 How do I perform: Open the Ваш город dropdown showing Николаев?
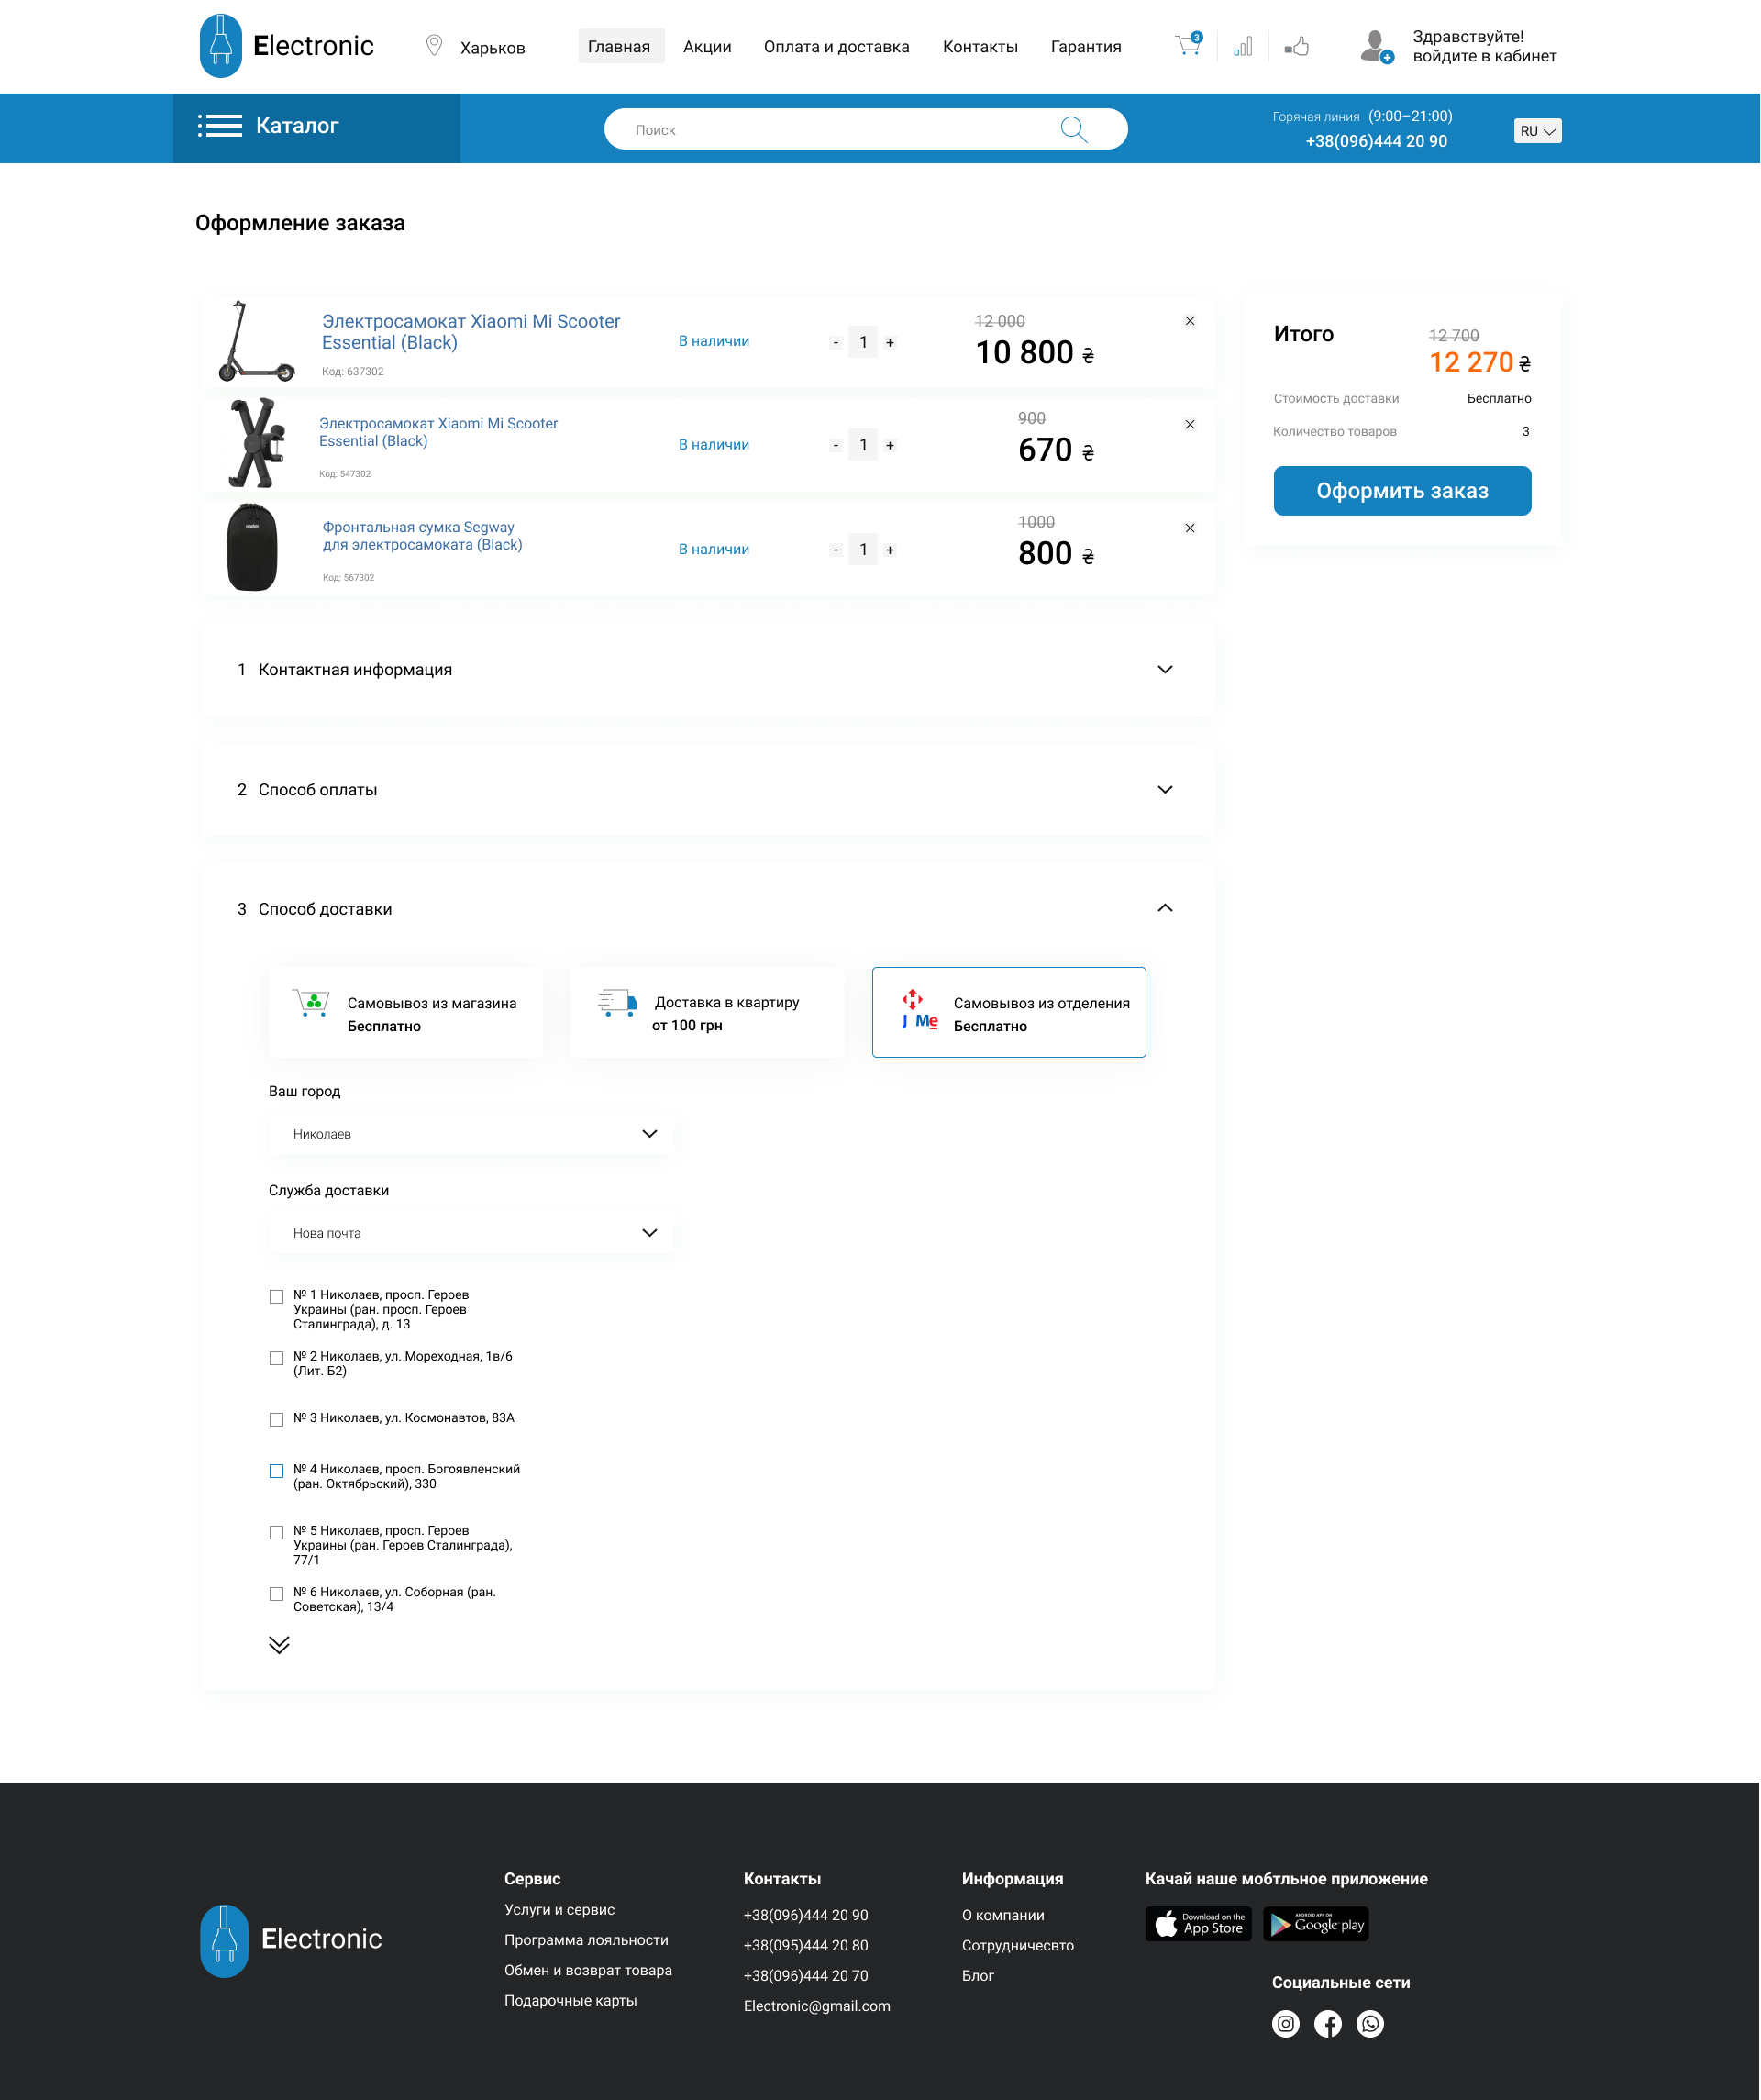coord(471,1134)
